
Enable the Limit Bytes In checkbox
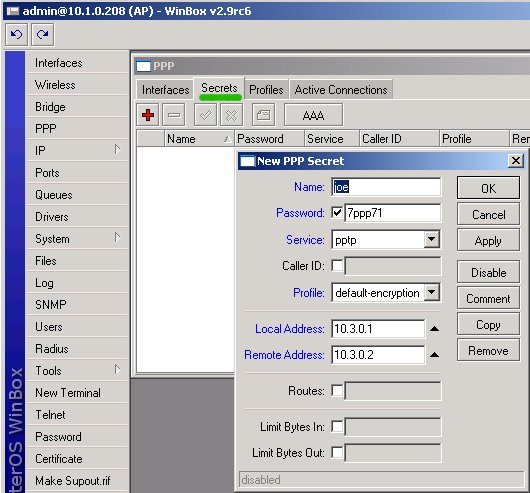pos(337,426)
